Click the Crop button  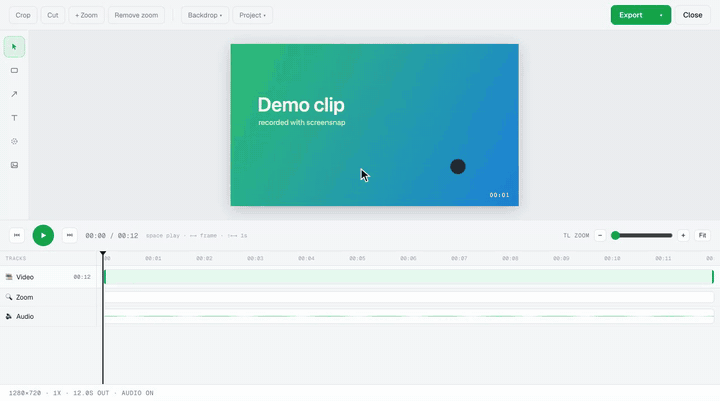tap(23, 15)
